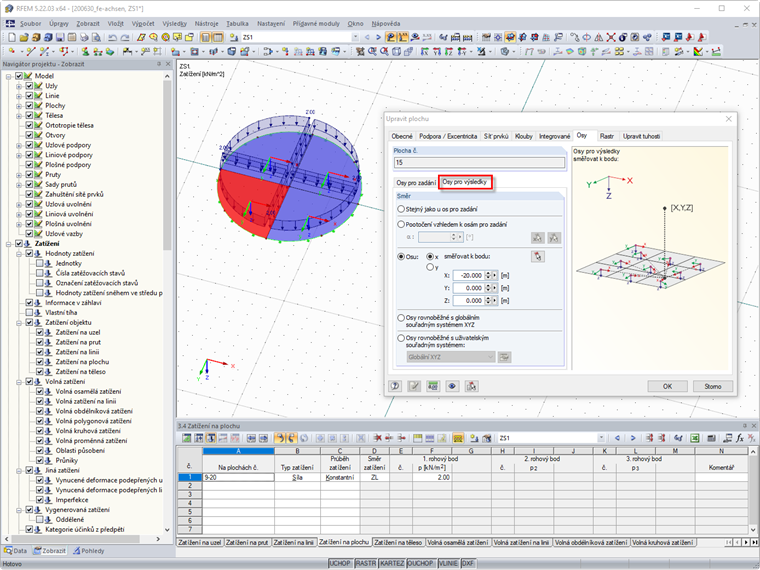Open the ZS1 load case dropdown in the top toolbar
This screenshot has height=570, width=760.
point(355,37)
